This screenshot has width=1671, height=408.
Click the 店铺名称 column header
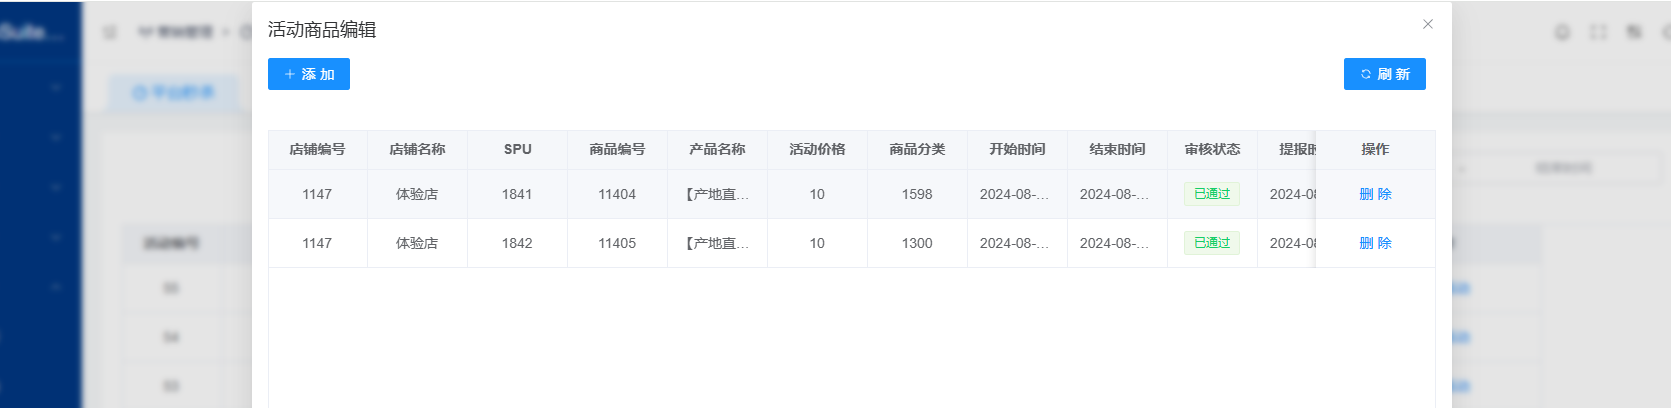tap(417, 149)
